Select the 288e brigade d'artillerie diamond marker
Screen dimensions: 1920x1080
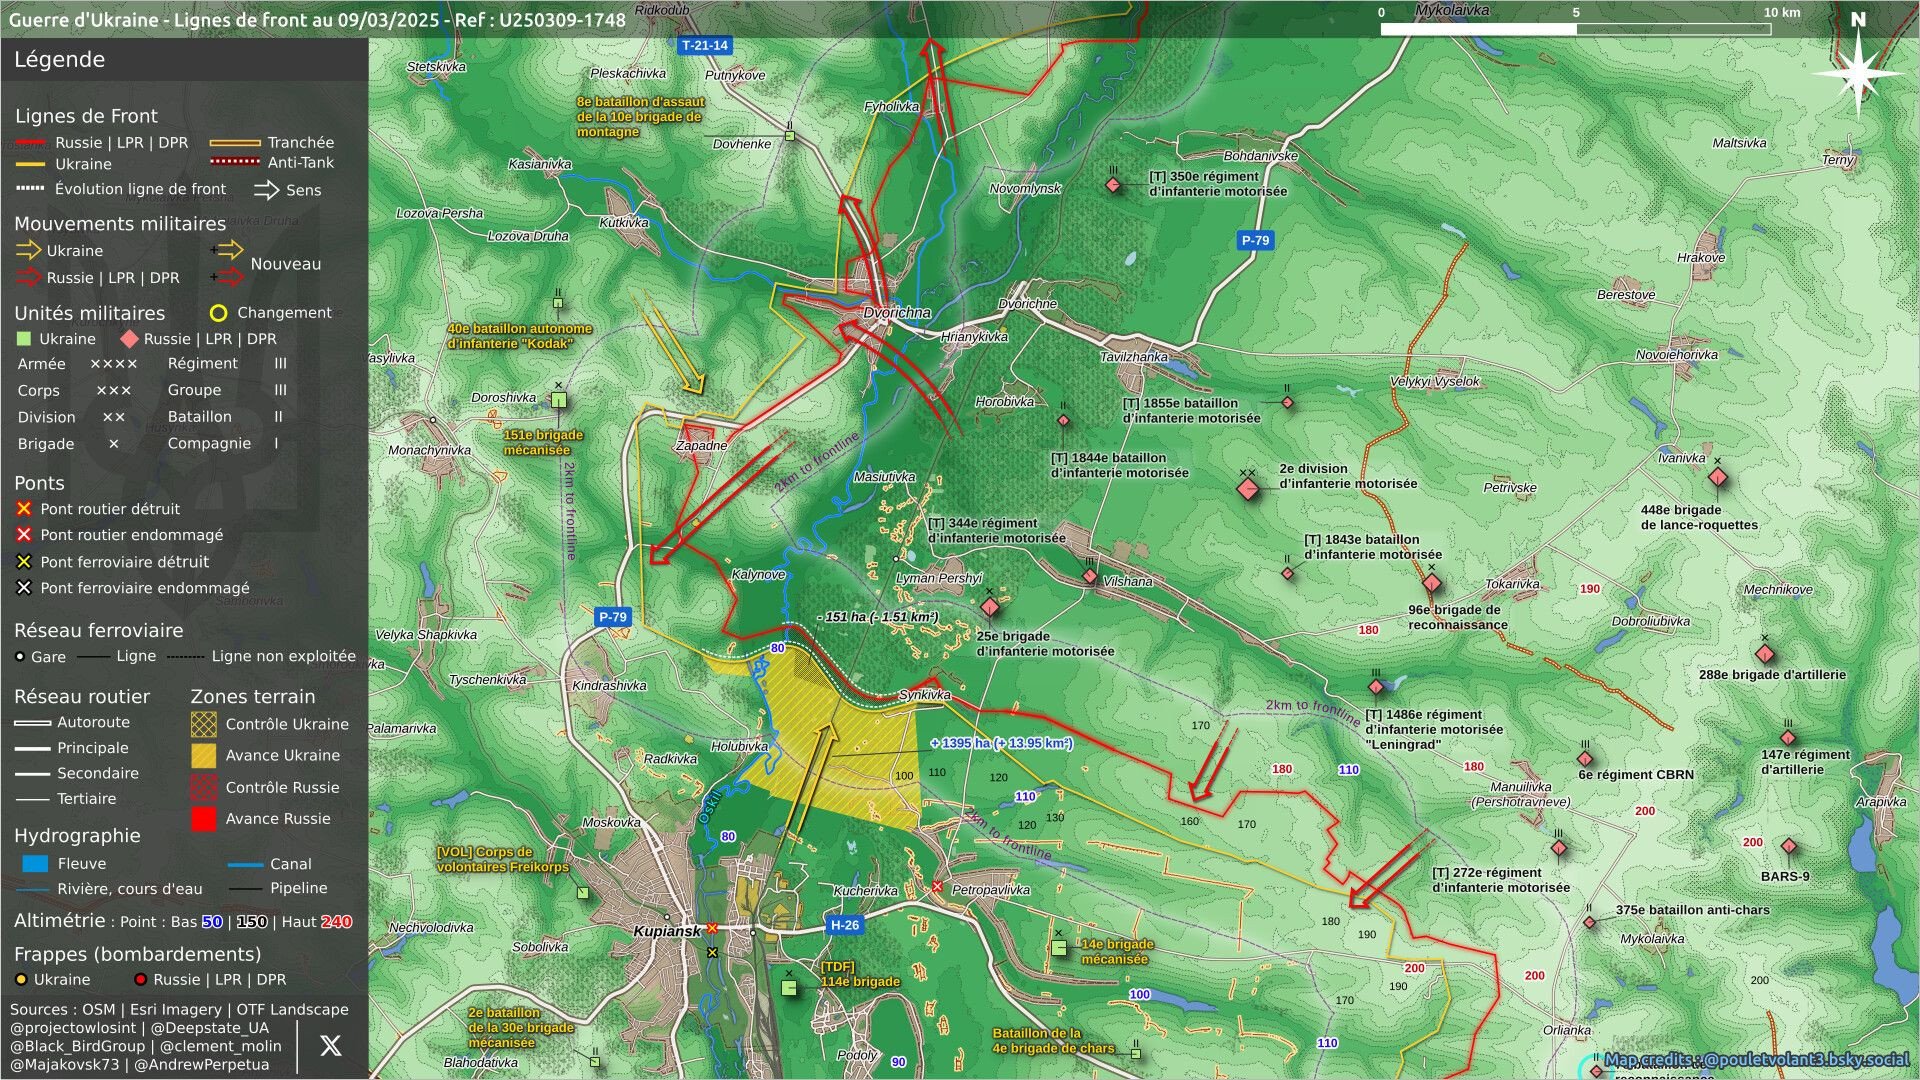point(1765,654)
